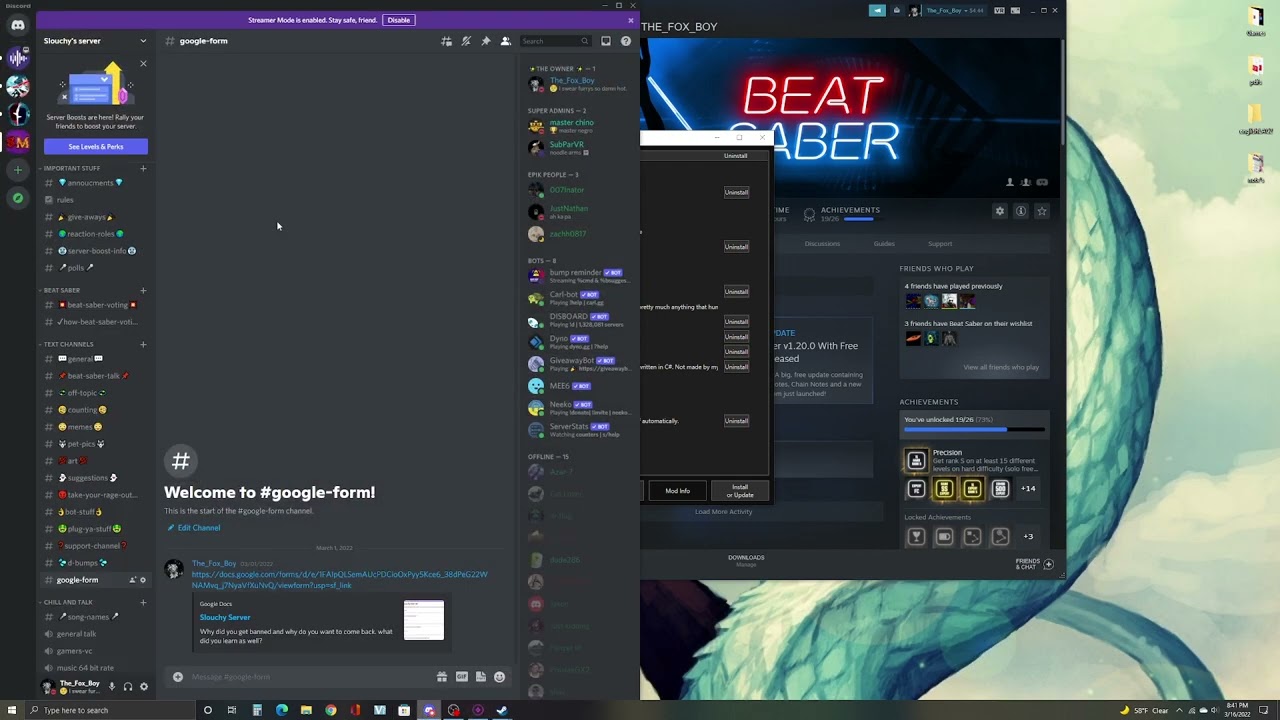The image size is (1280, 720).
Task: Open the Discussions tab in Steam
Action: (822, 244)
